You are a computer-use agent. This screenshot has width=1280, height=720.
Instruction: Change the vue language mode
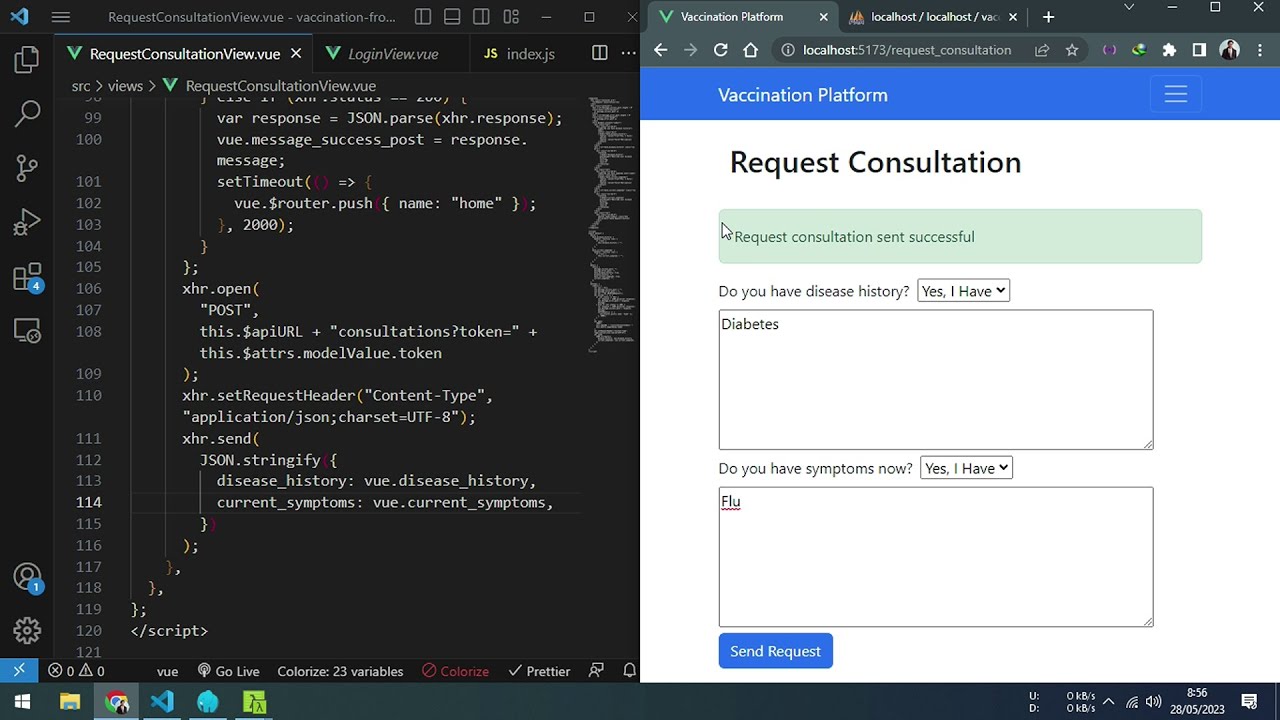click(x=167, y=671)
